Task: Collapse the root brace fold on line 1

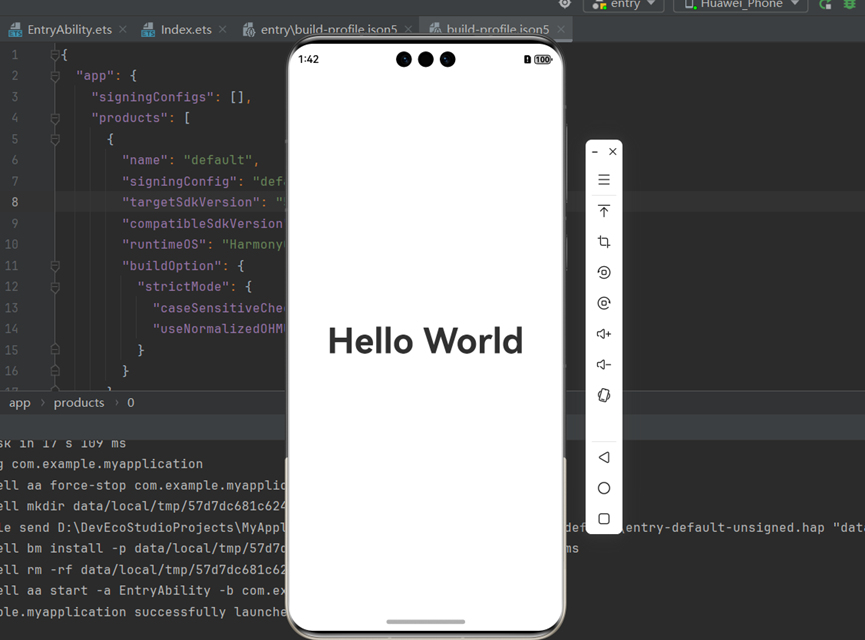Action: pos(55,55)
